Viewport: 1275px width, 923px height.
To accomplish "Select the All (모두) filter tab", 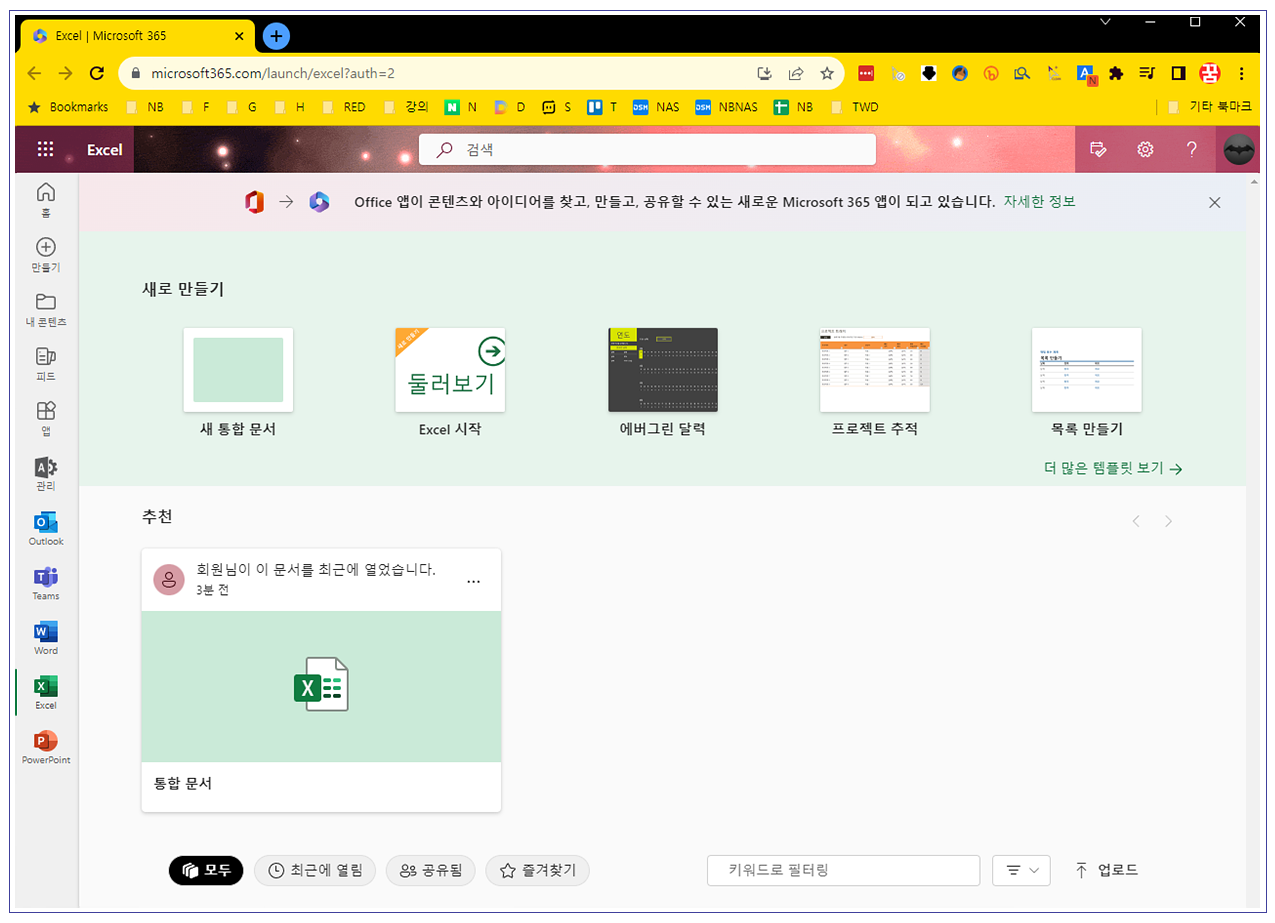I will click(206, 870).
